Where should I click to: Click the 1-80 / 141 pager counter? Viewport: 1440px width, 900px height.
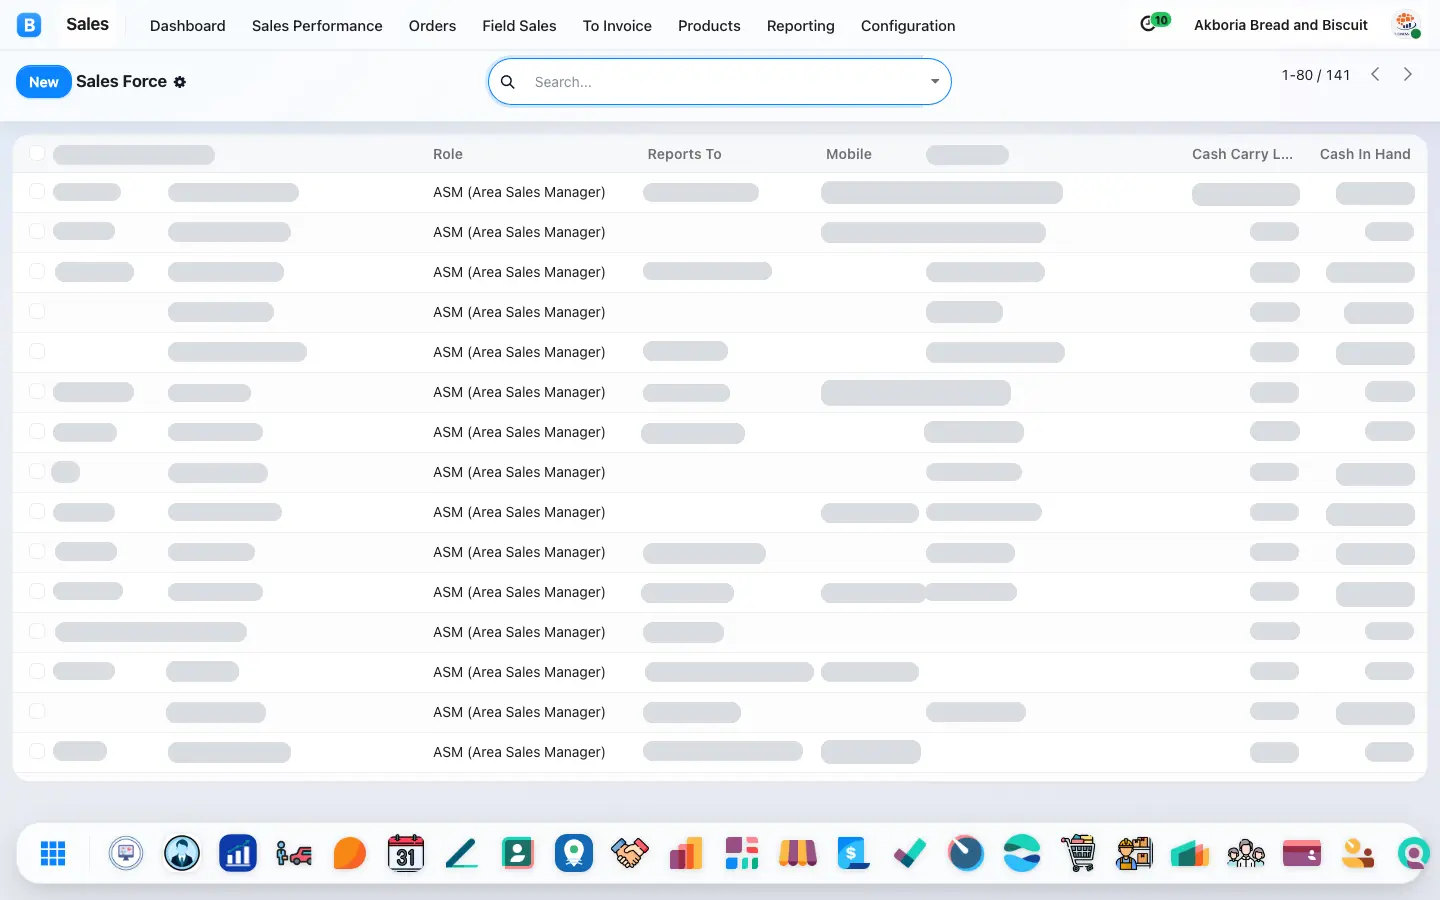tap(1316, 75)
